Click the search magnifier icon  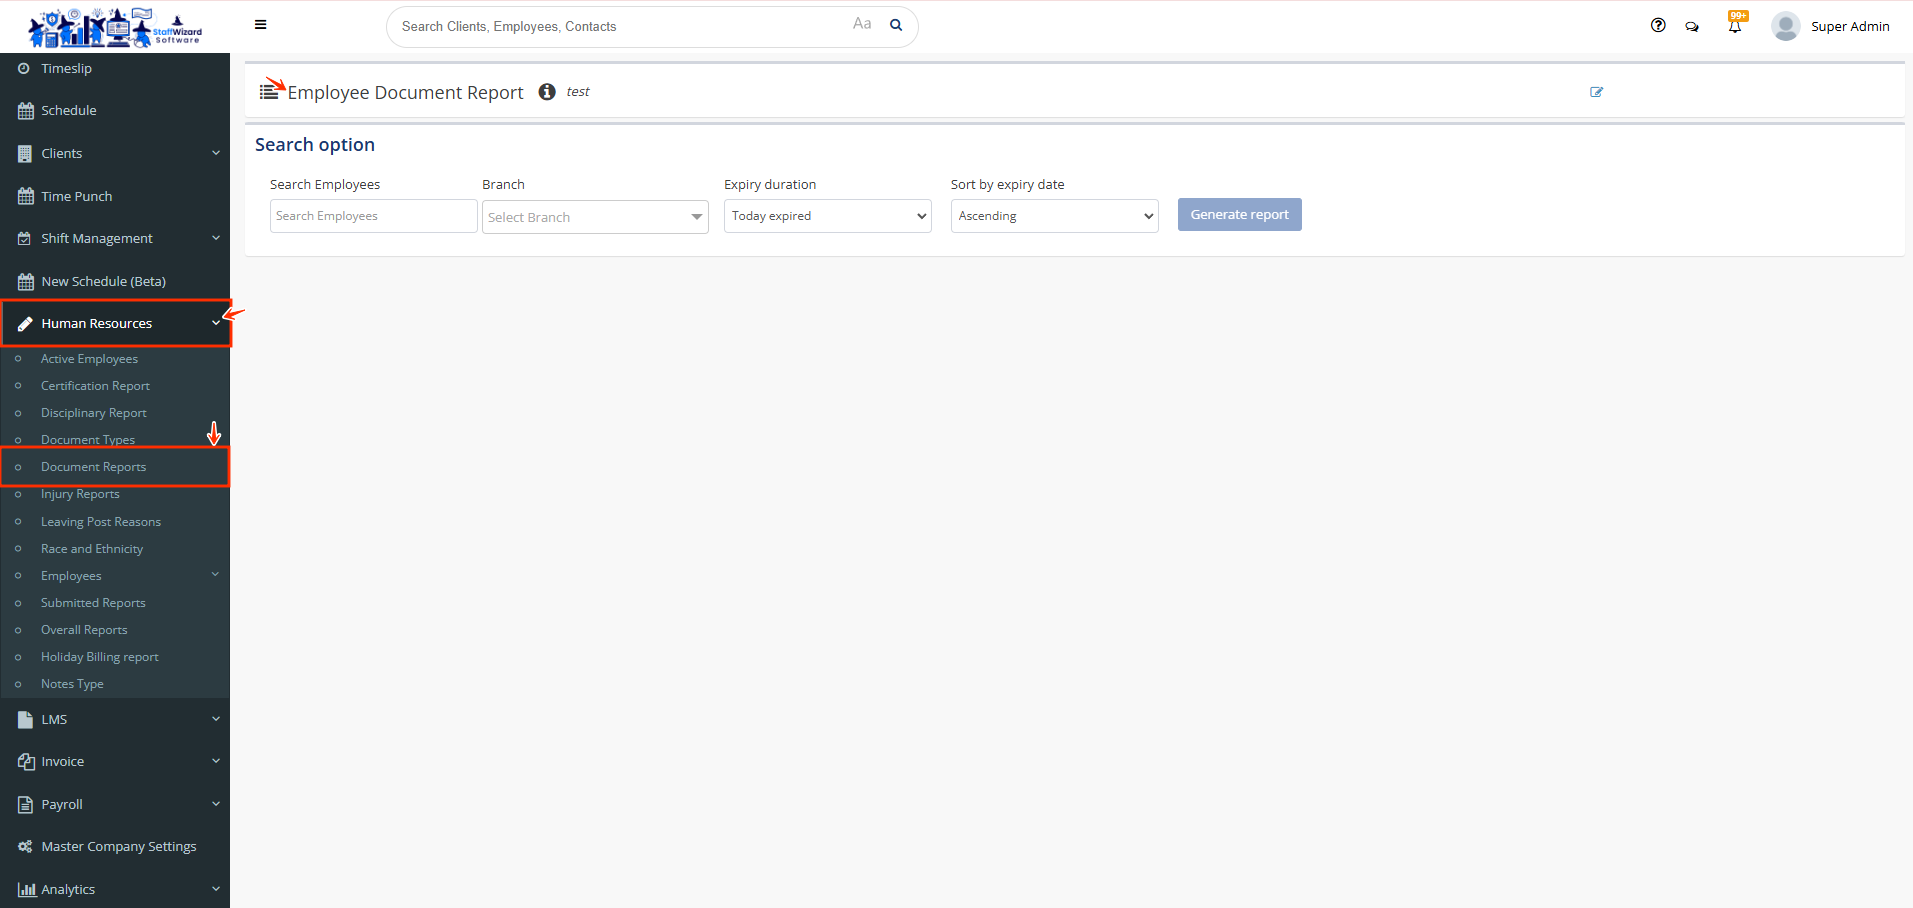click(x=896, y=25)
